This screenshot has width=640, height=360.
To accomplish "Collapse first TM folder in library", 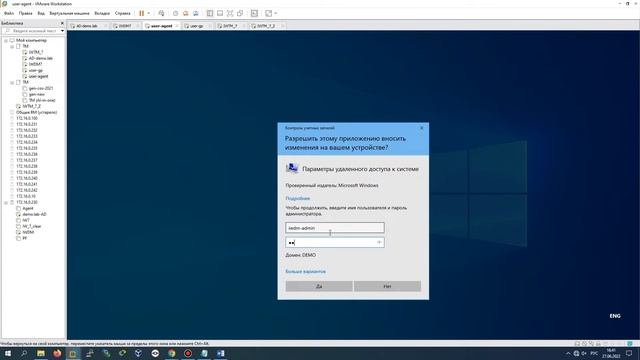I will tap(12, 47).
